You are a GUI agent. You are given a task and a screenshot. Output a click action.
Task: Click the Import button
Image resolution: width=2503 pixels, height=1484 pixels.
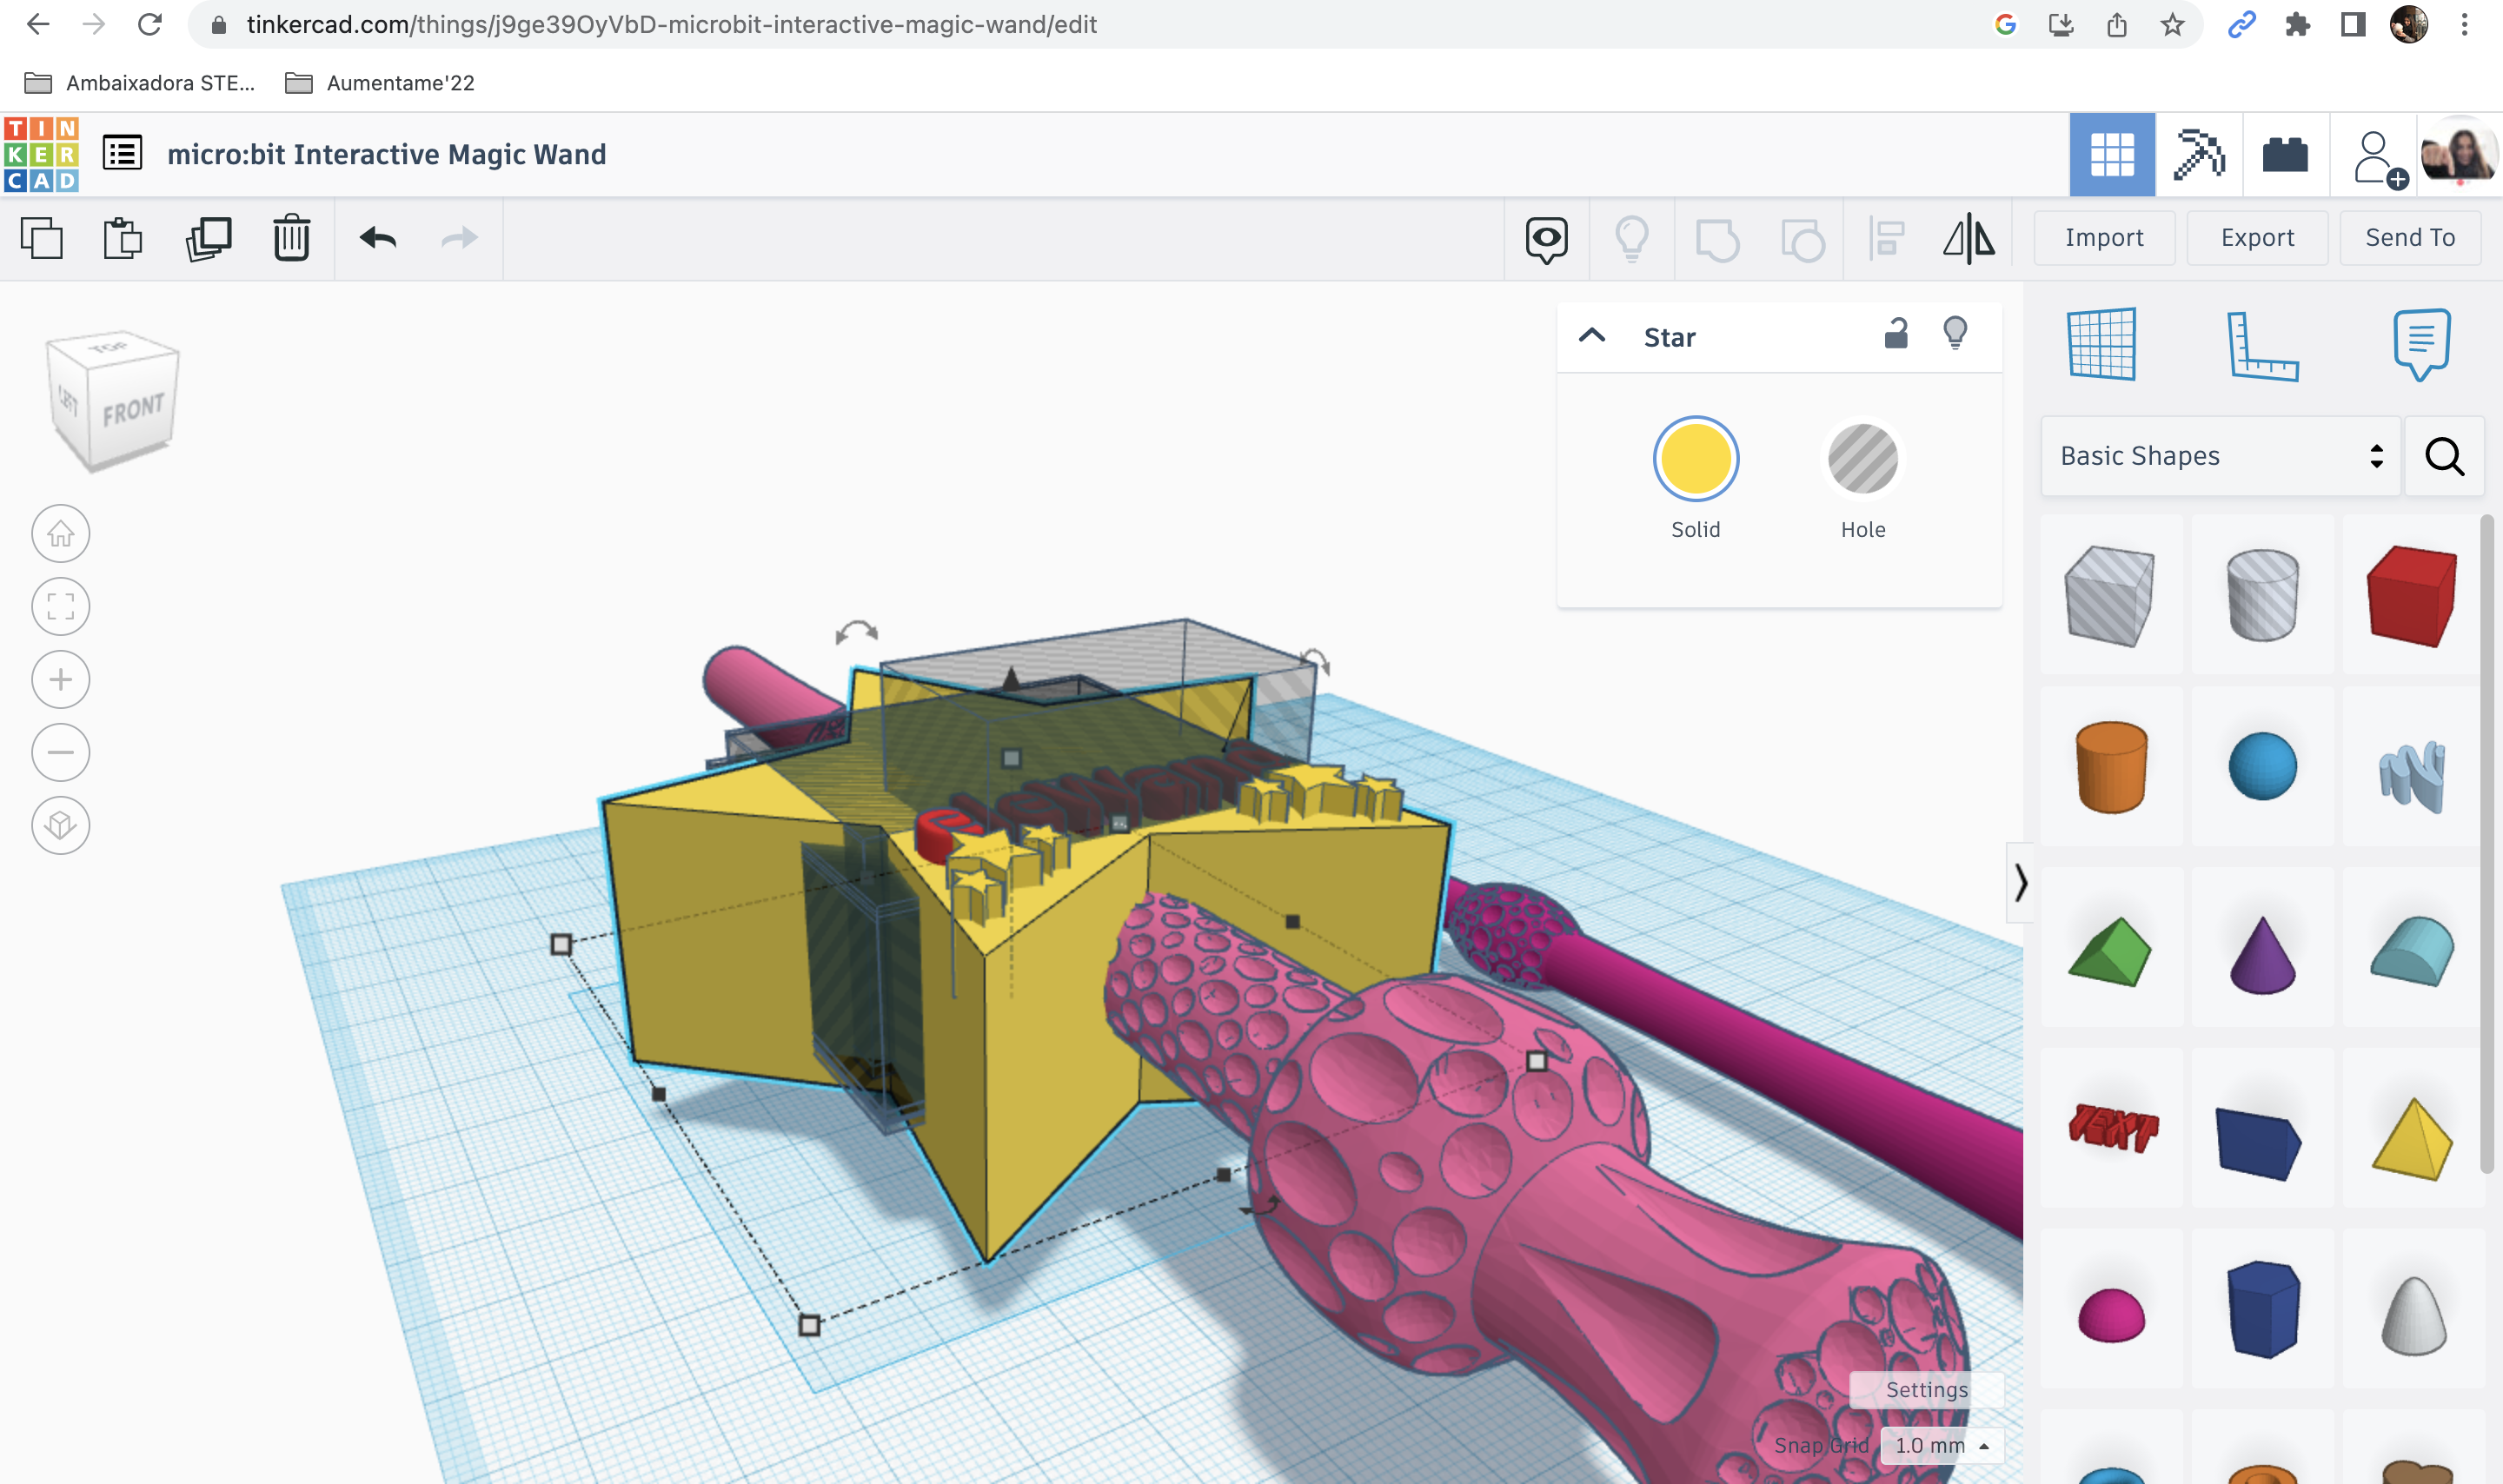coord(2104,238)
